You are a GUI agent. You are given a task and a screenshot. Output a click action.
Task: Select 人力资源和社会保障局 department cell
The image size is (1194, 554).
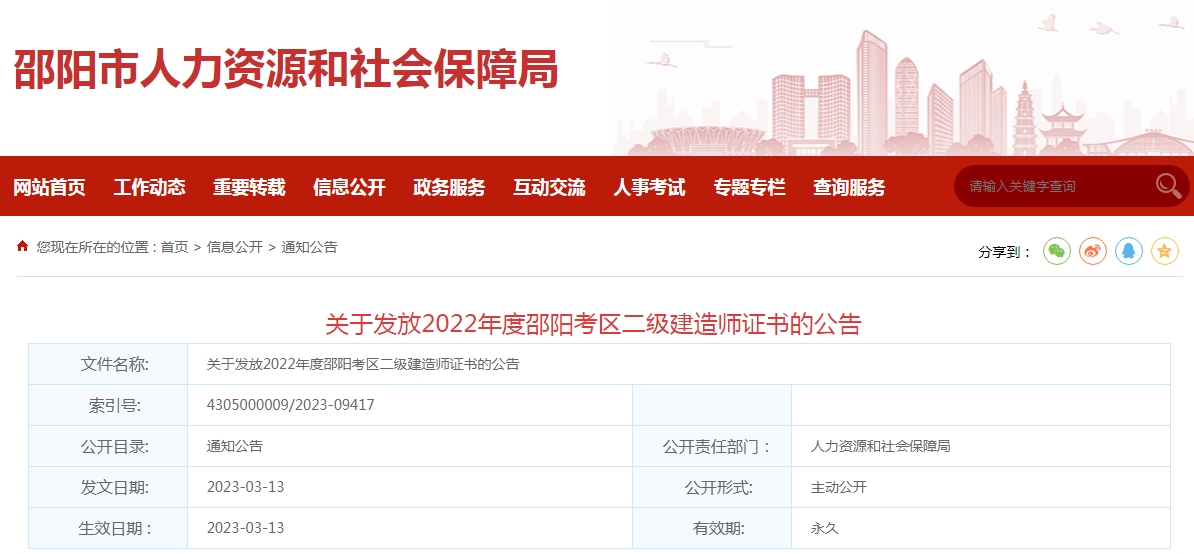point(981,446)
